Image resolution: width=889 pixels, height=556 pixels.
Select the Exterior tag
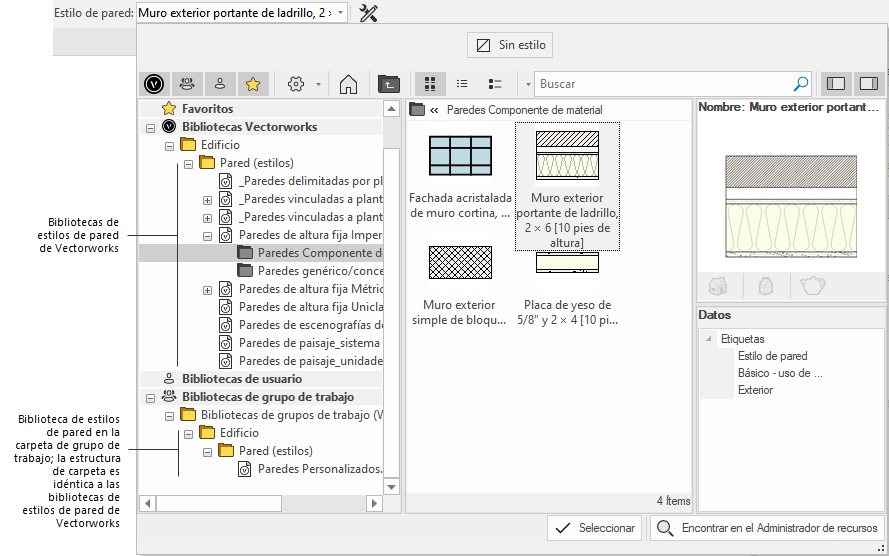(755, 390)
